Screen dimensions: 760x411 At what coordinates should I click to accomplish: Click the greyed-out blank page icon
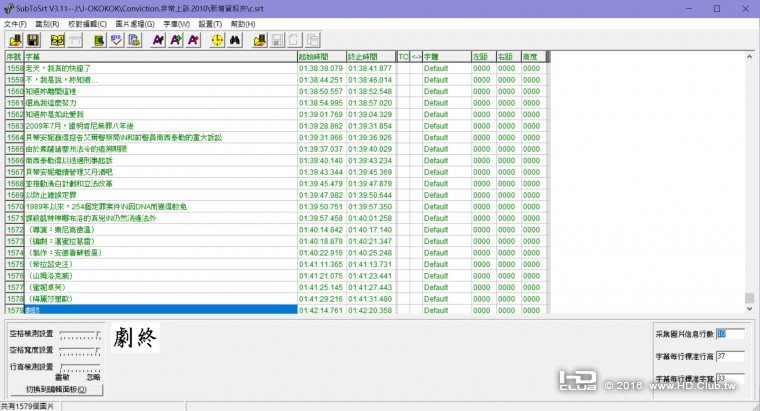pos(295,40)
